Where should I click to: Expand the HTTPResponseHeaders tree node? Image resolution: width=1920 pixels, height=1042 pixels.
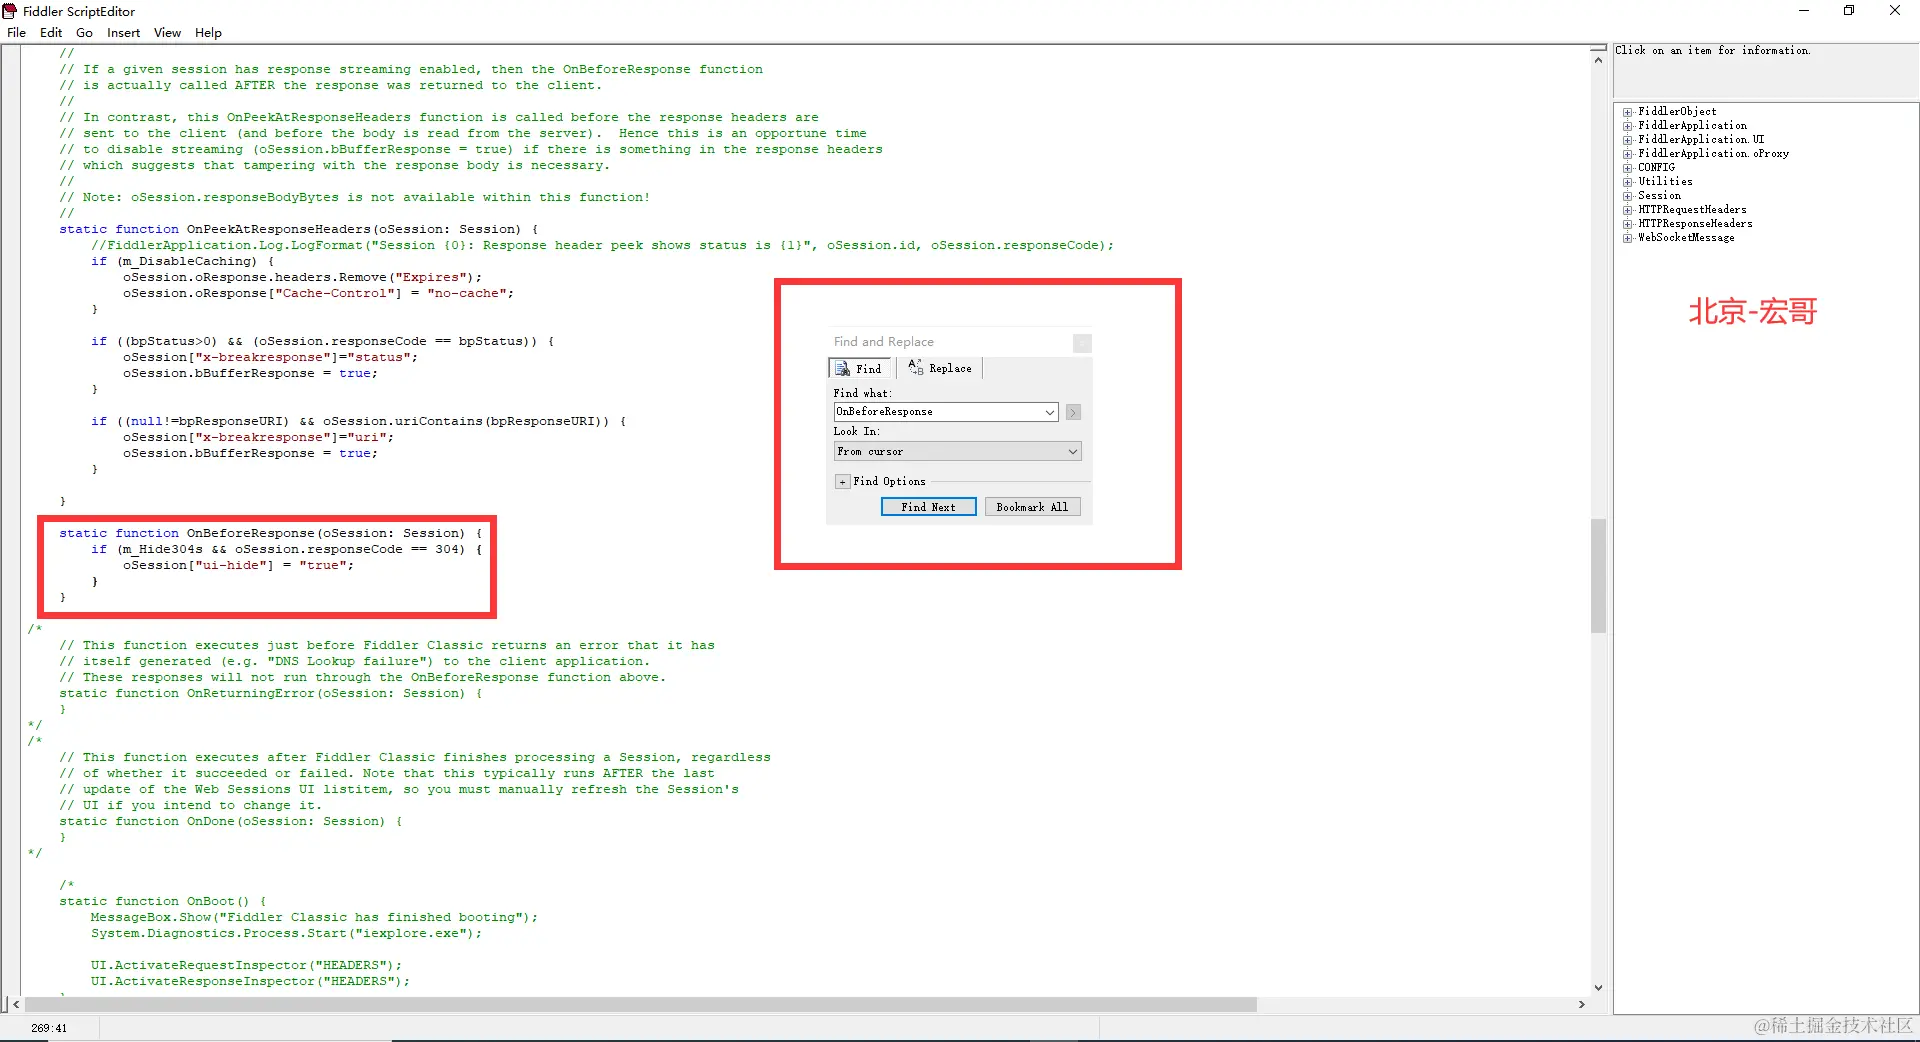tap(1628, 224)
